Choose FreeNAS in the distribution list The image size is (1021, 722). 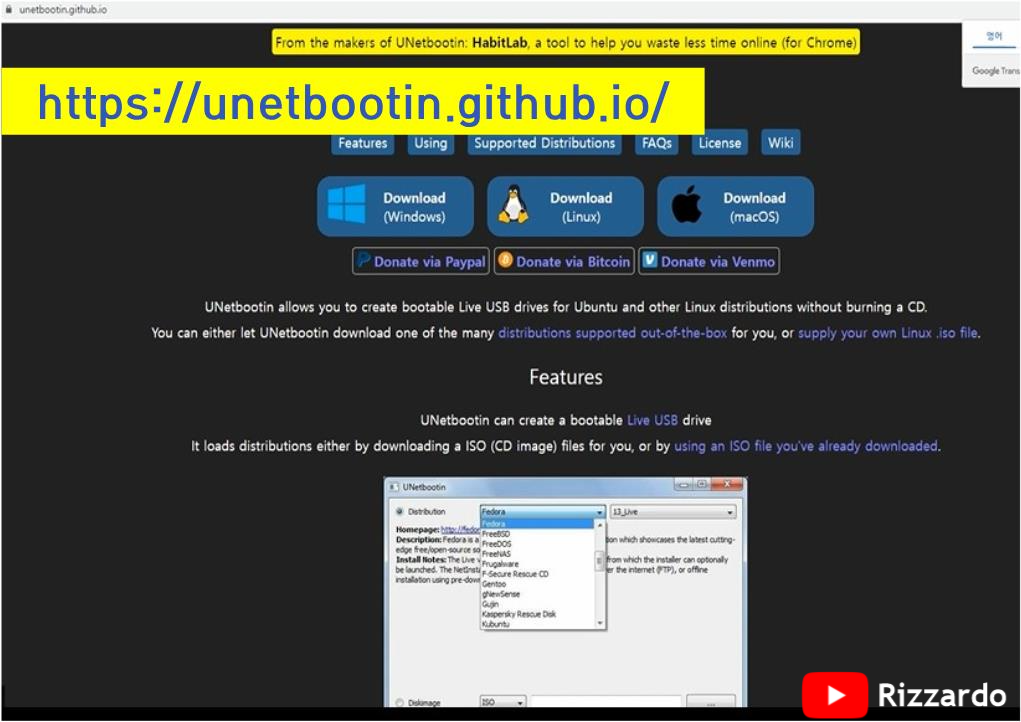tap(496, 554)
